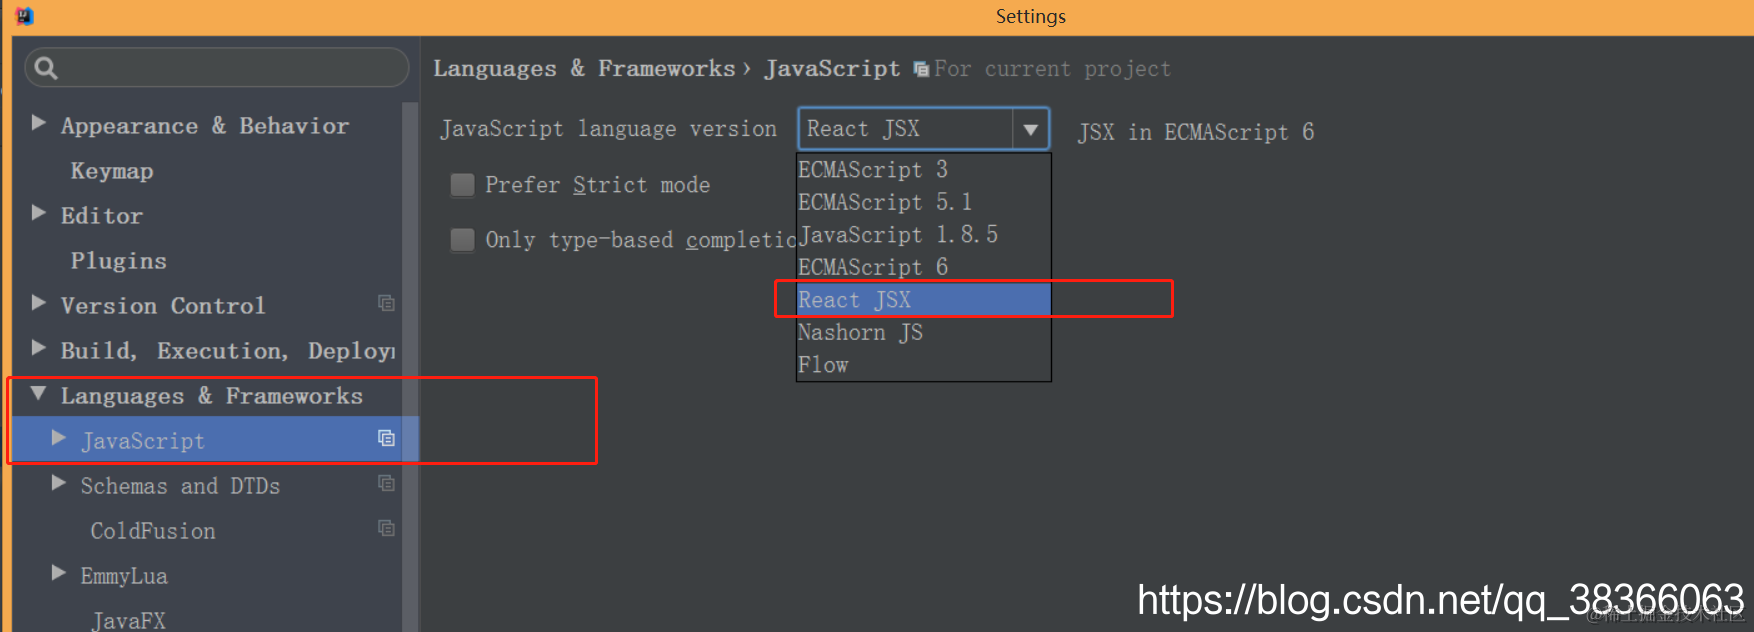
Task: Choose ECMAScript 5.1 from the list
Action: coord(923,202)
